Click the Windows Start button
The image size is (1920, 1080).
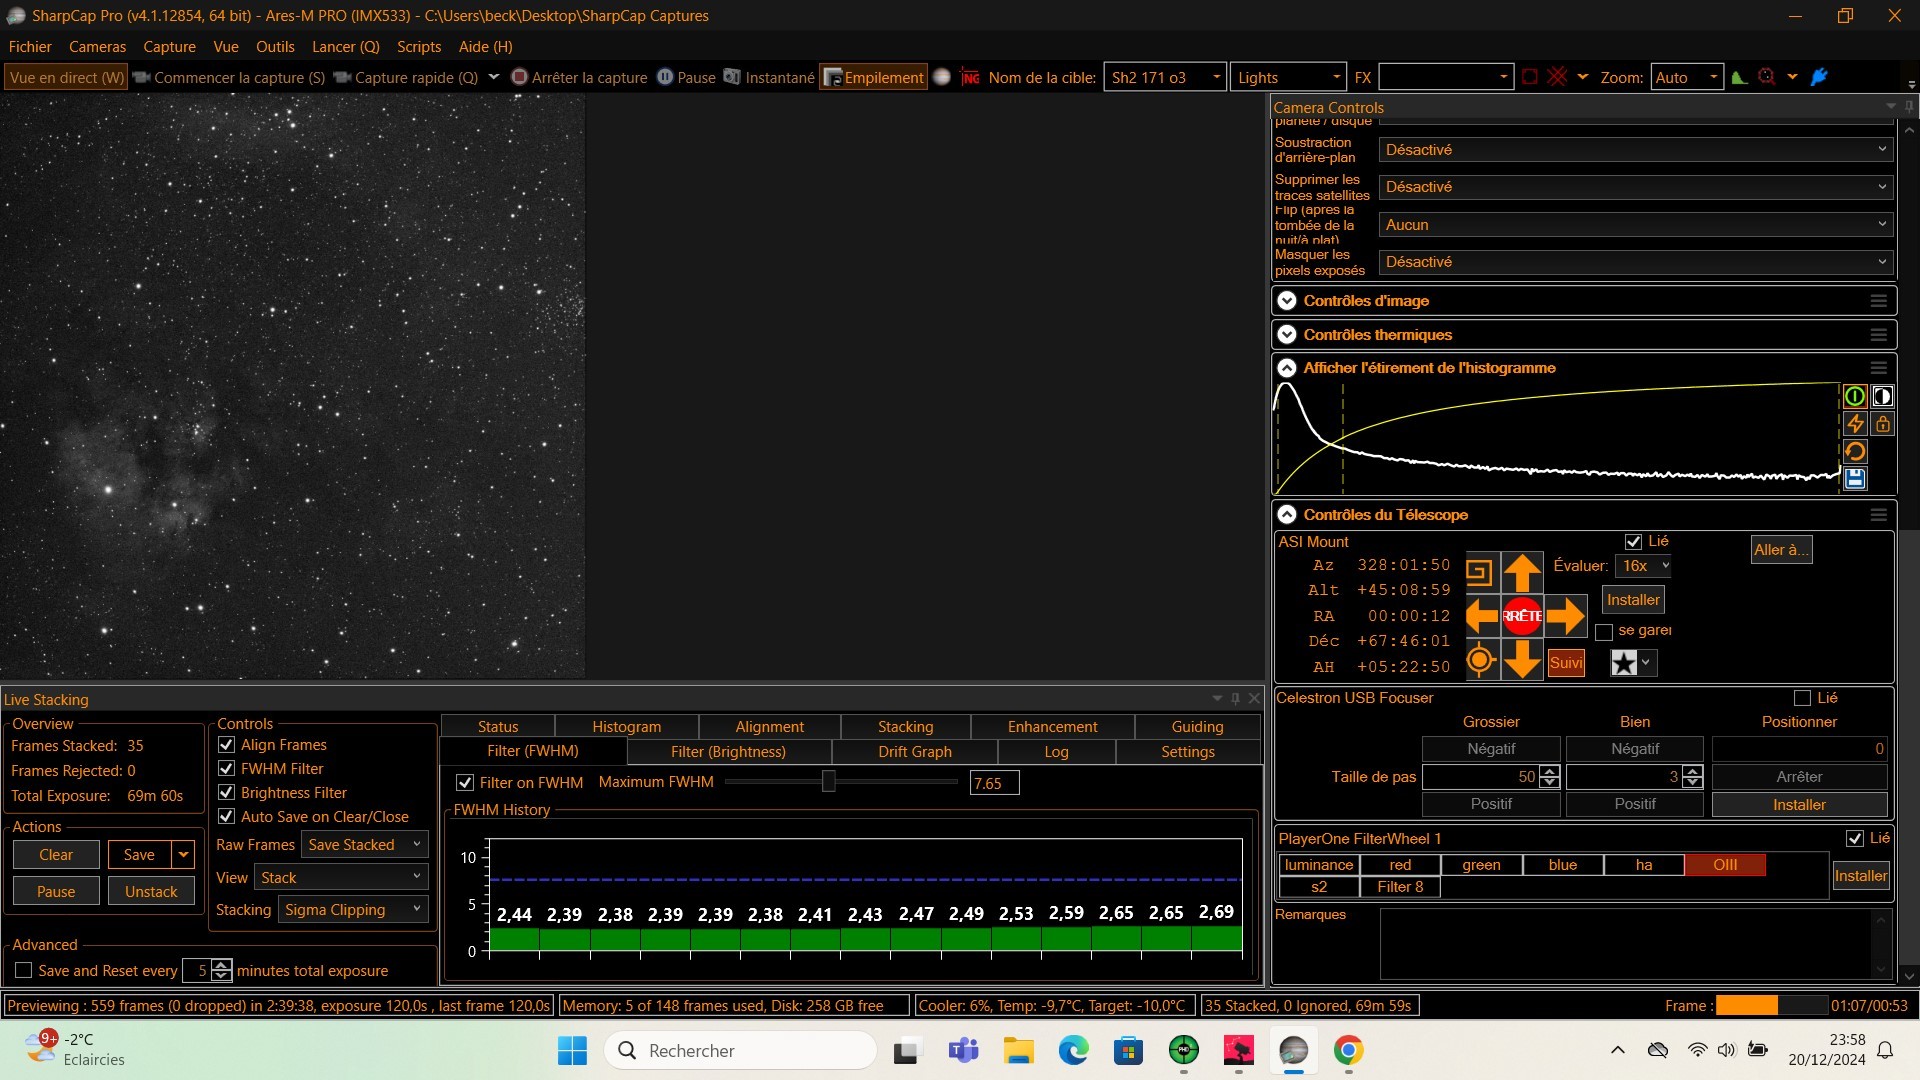point(573,1050)
